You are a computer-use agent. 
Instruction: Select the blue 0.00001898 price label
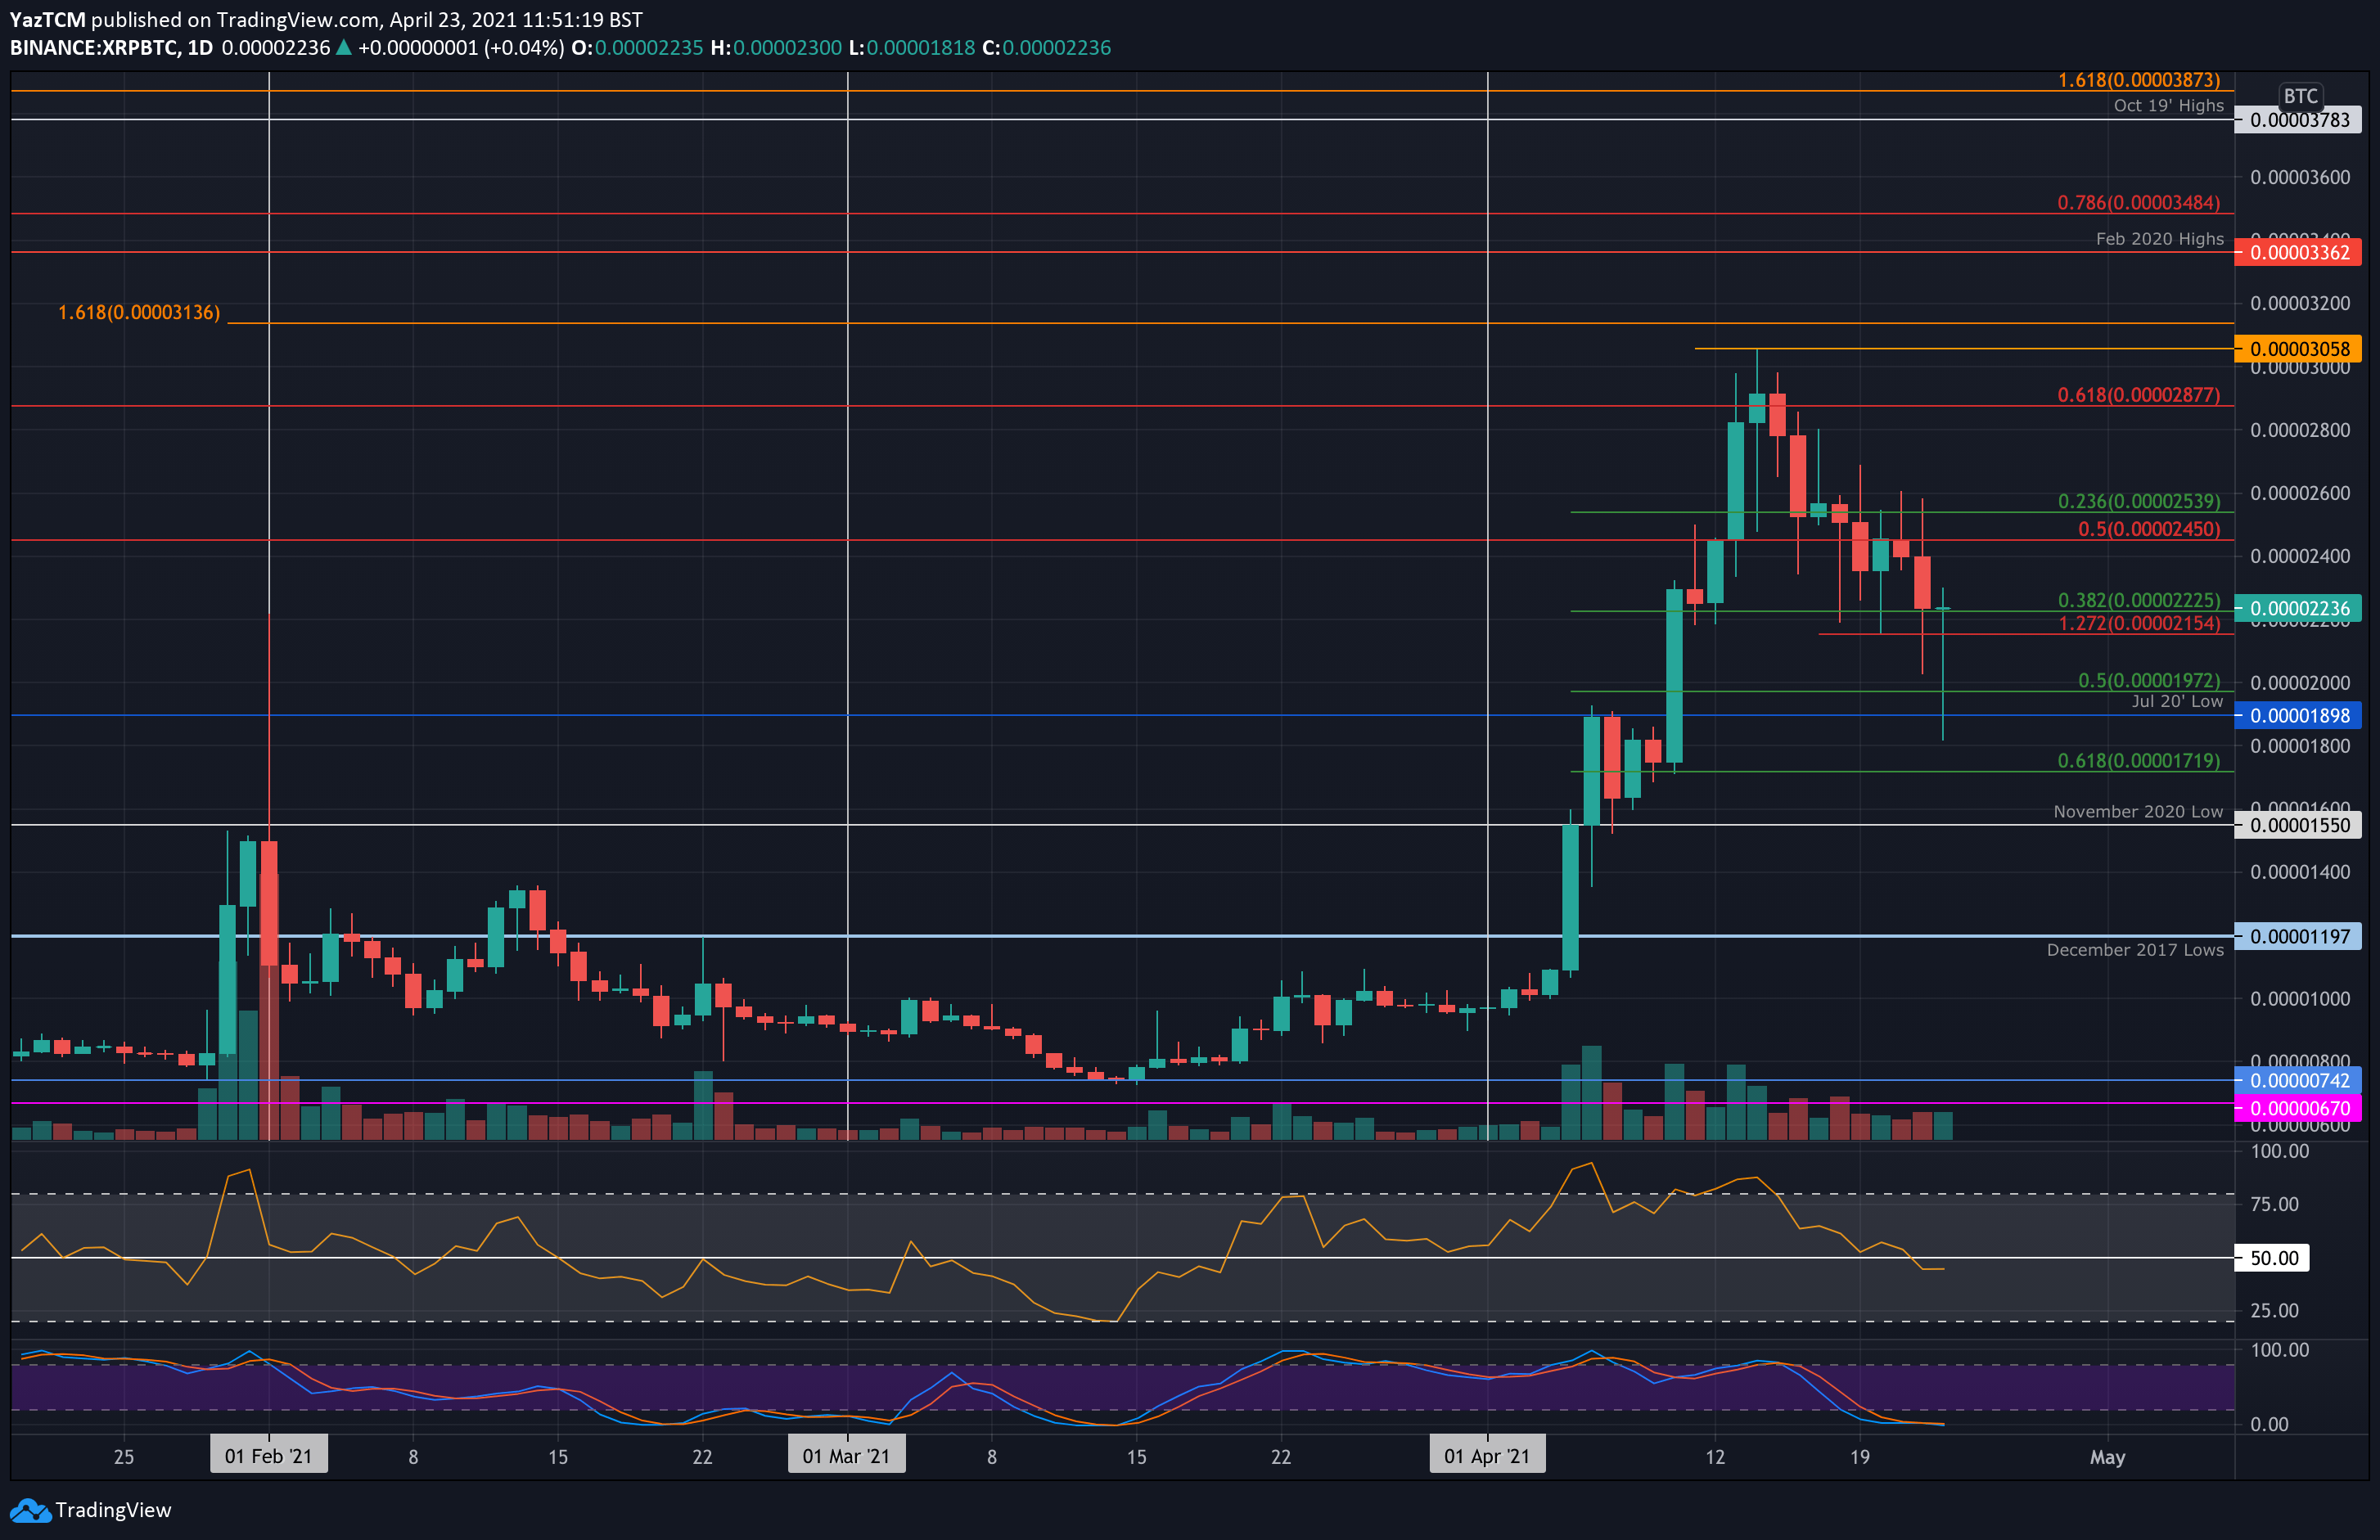click(x=2299, y=715)
